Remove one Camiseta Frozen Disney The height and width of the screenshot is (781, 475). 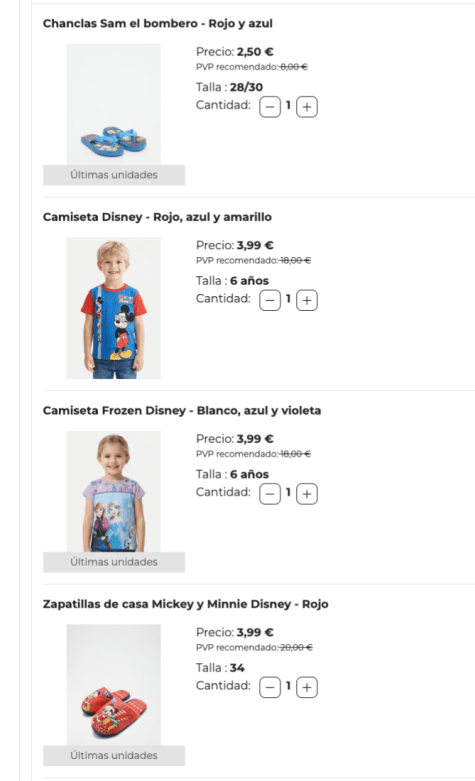[x=270, y=494]
